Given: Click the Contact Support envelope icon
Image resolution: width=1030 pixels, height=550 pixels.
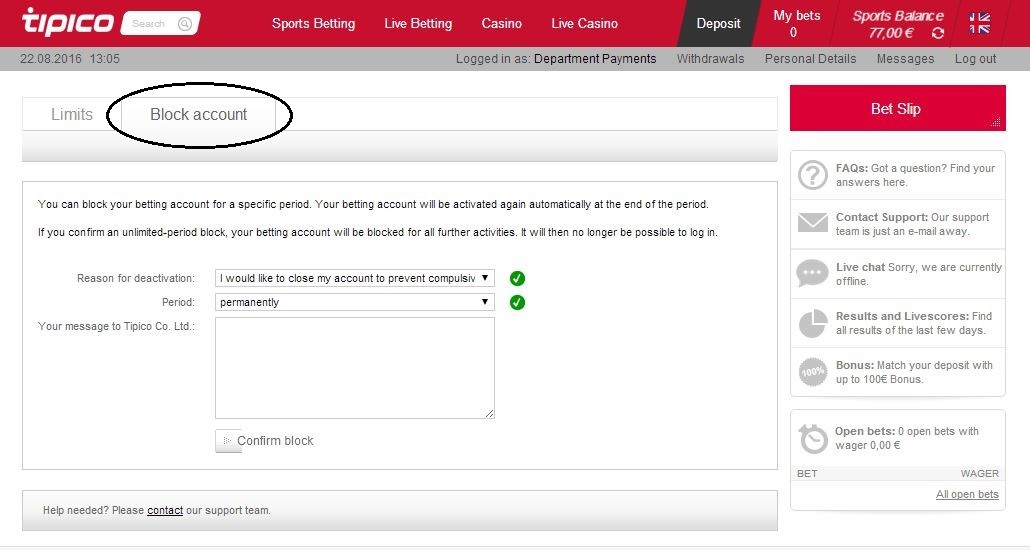Looking at the screenshot, I should 813,223.
